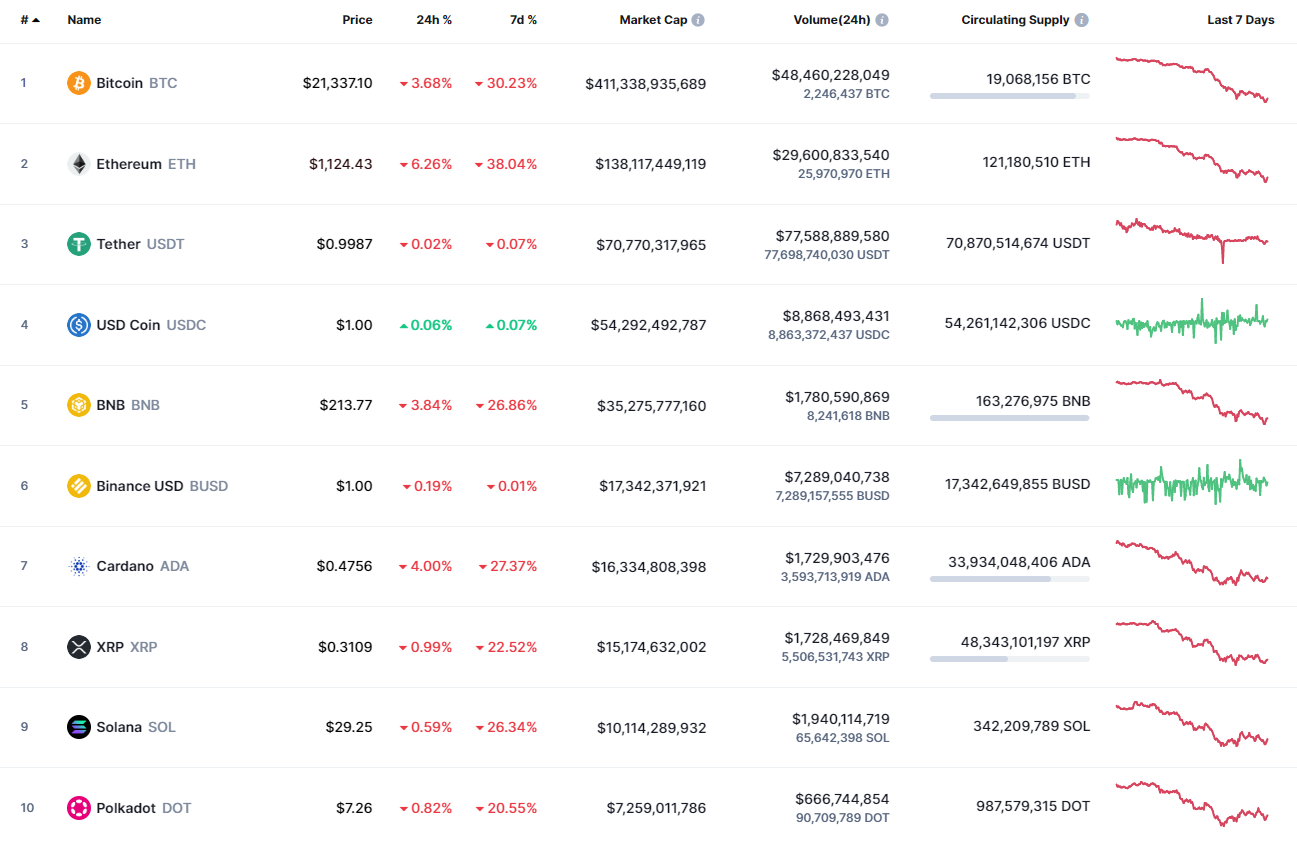The image size is (1297, 841).
Task: Click the Ethereum diamond logo icon
Action: (x=78, y=164)
